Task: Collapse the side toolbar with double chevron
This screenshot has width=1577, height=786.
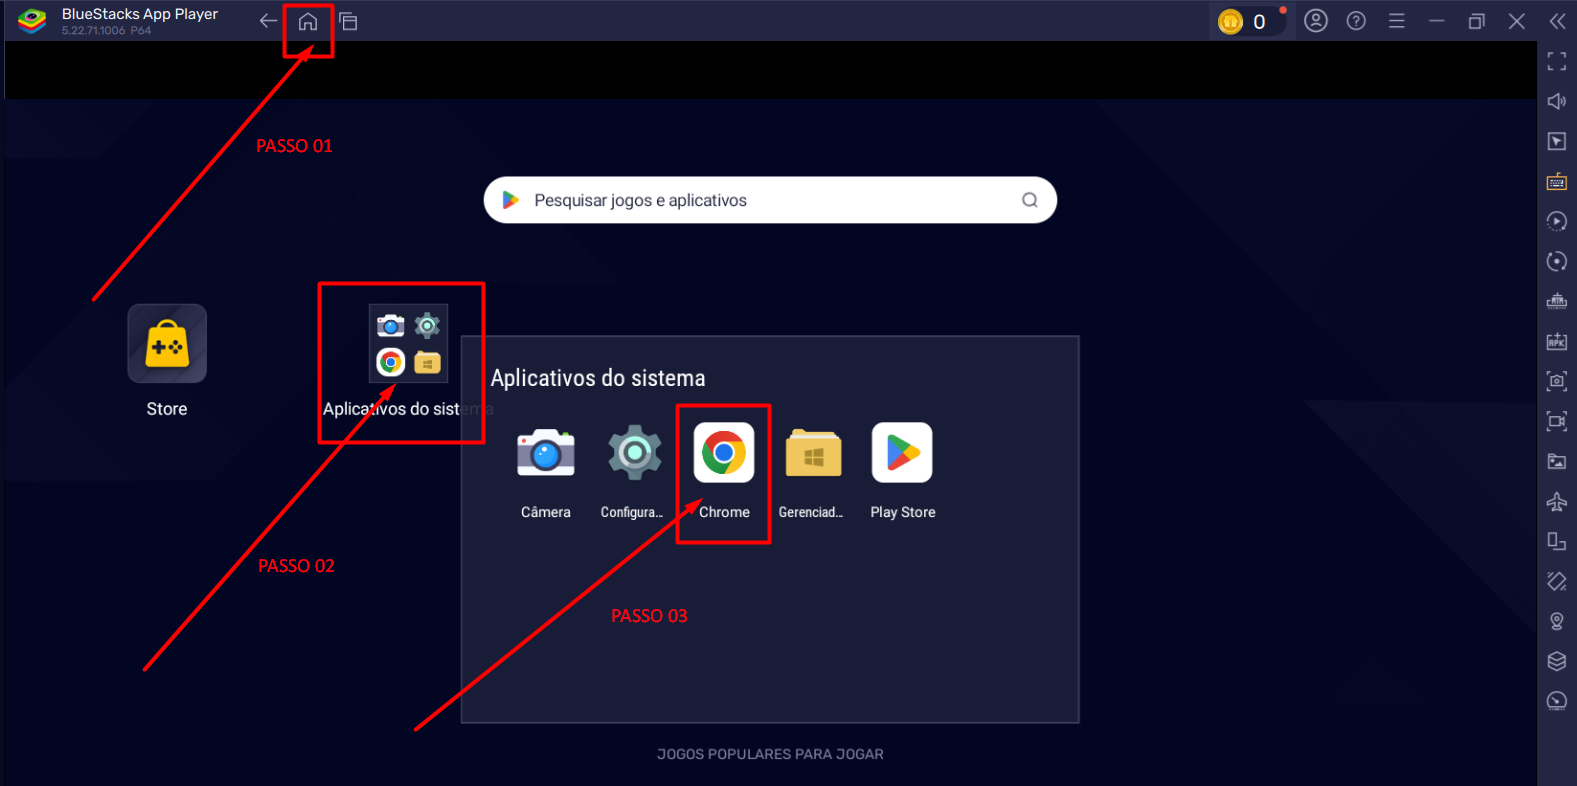Action: click(x=1557, y=21)
